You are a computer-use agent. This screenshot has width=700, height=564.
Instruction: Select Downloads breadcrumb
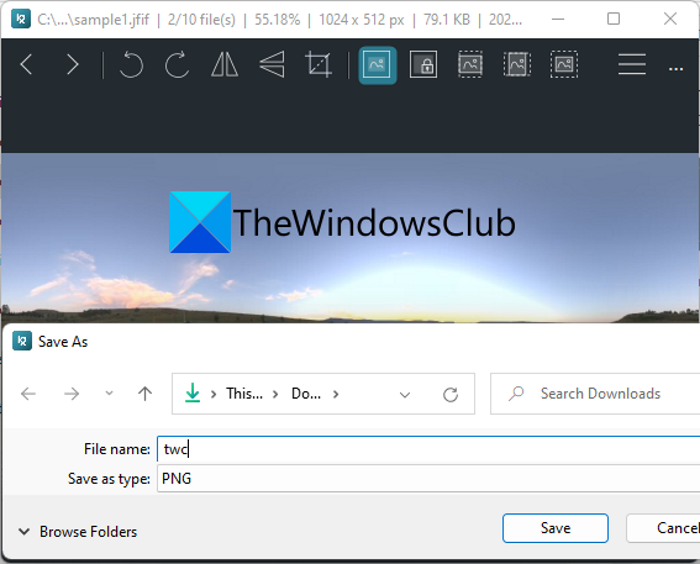click(306, 393)
